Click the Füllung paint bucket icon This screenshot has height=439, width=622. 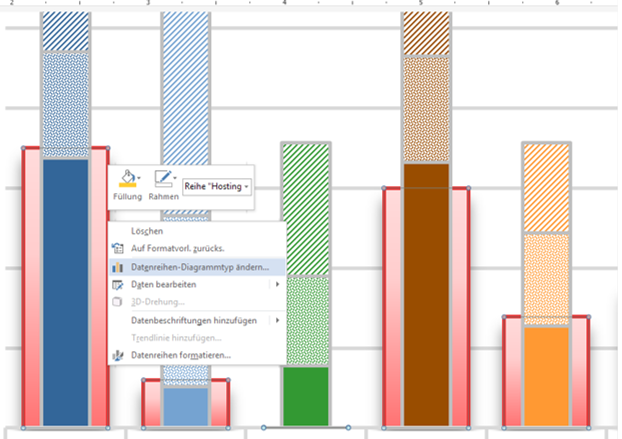(x=126, y=179)
